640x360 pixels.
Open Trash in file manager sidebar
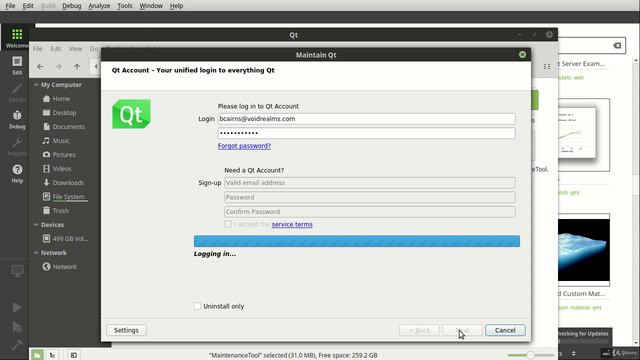click(60, 211)
